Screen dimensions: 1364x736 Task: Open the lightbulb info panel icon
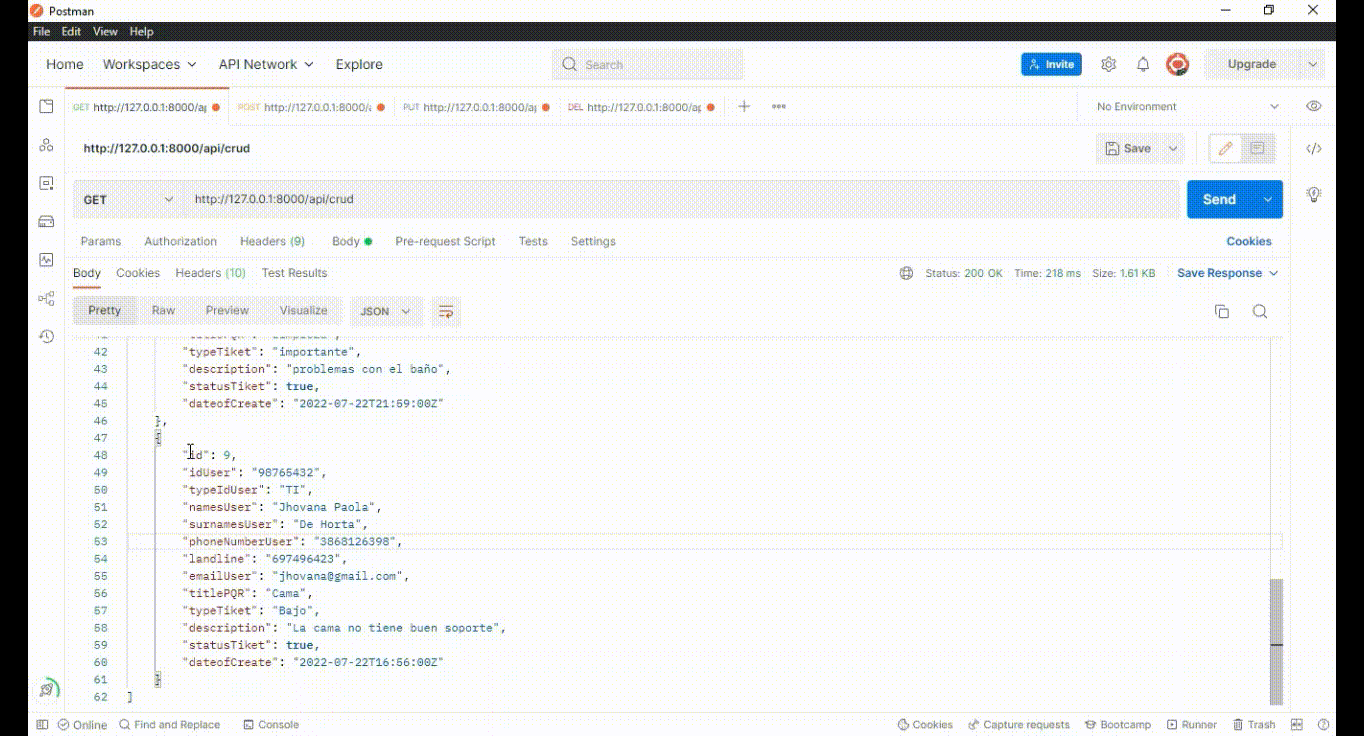pos(1314,194)
